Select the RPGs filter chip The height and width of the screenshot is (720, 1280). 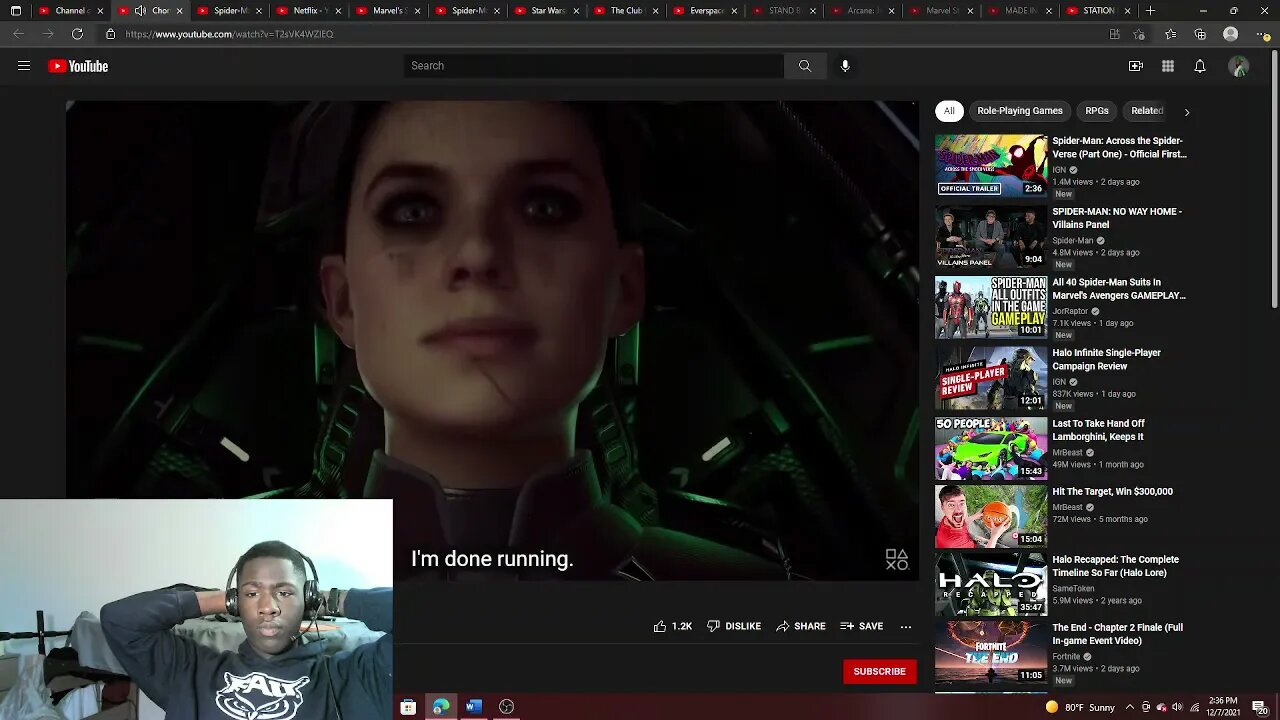coord(1097,111)
